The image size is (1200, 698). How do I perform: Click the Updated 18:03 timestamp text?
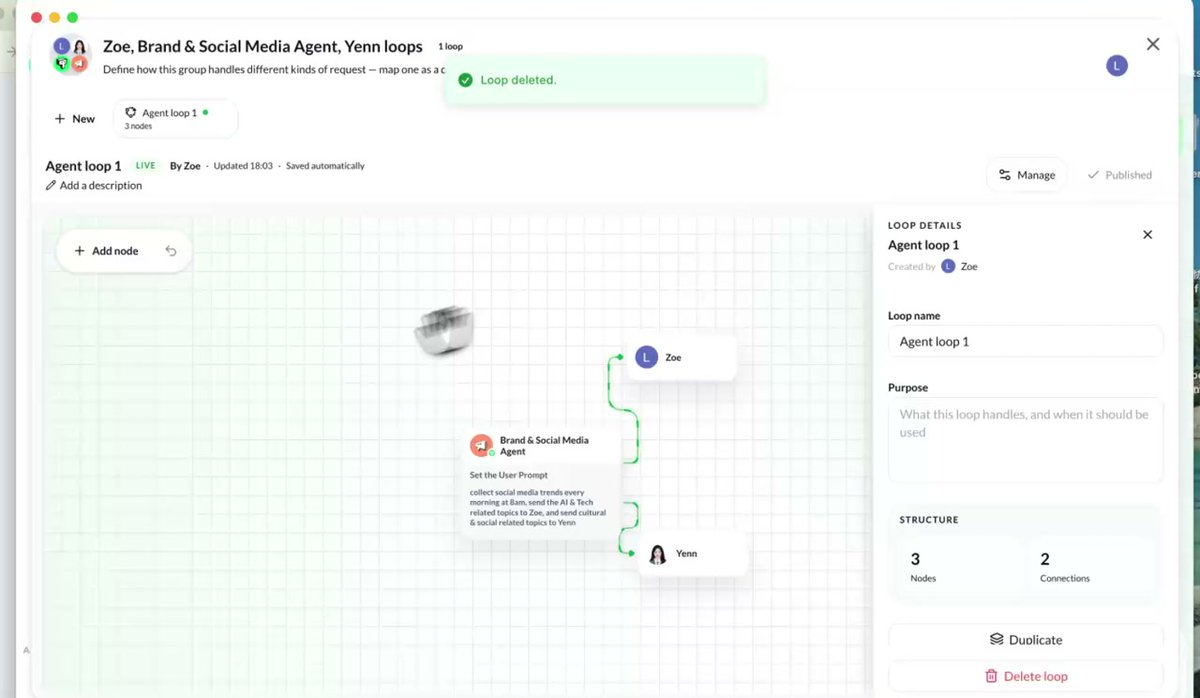pyautogui.click(x=243, y=166)
